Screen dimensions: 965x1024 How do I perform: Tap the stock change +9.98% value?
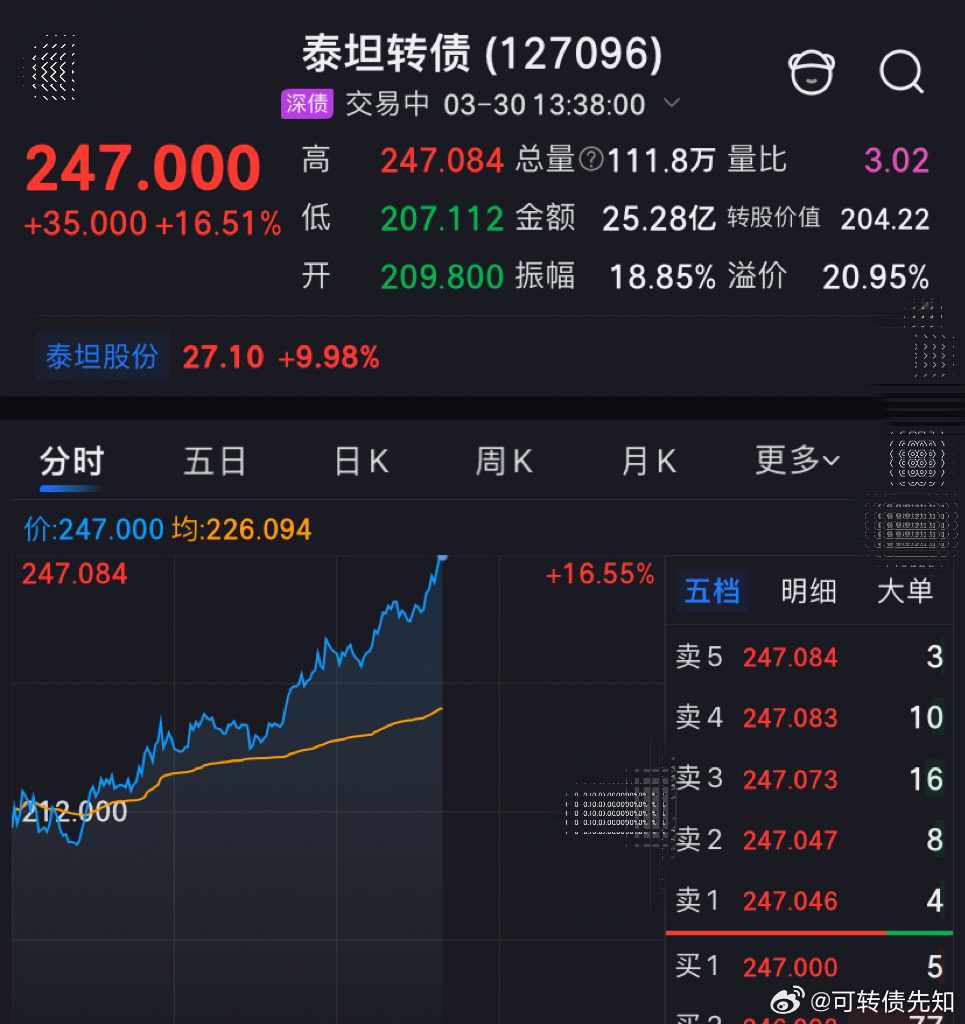point(328,357)
